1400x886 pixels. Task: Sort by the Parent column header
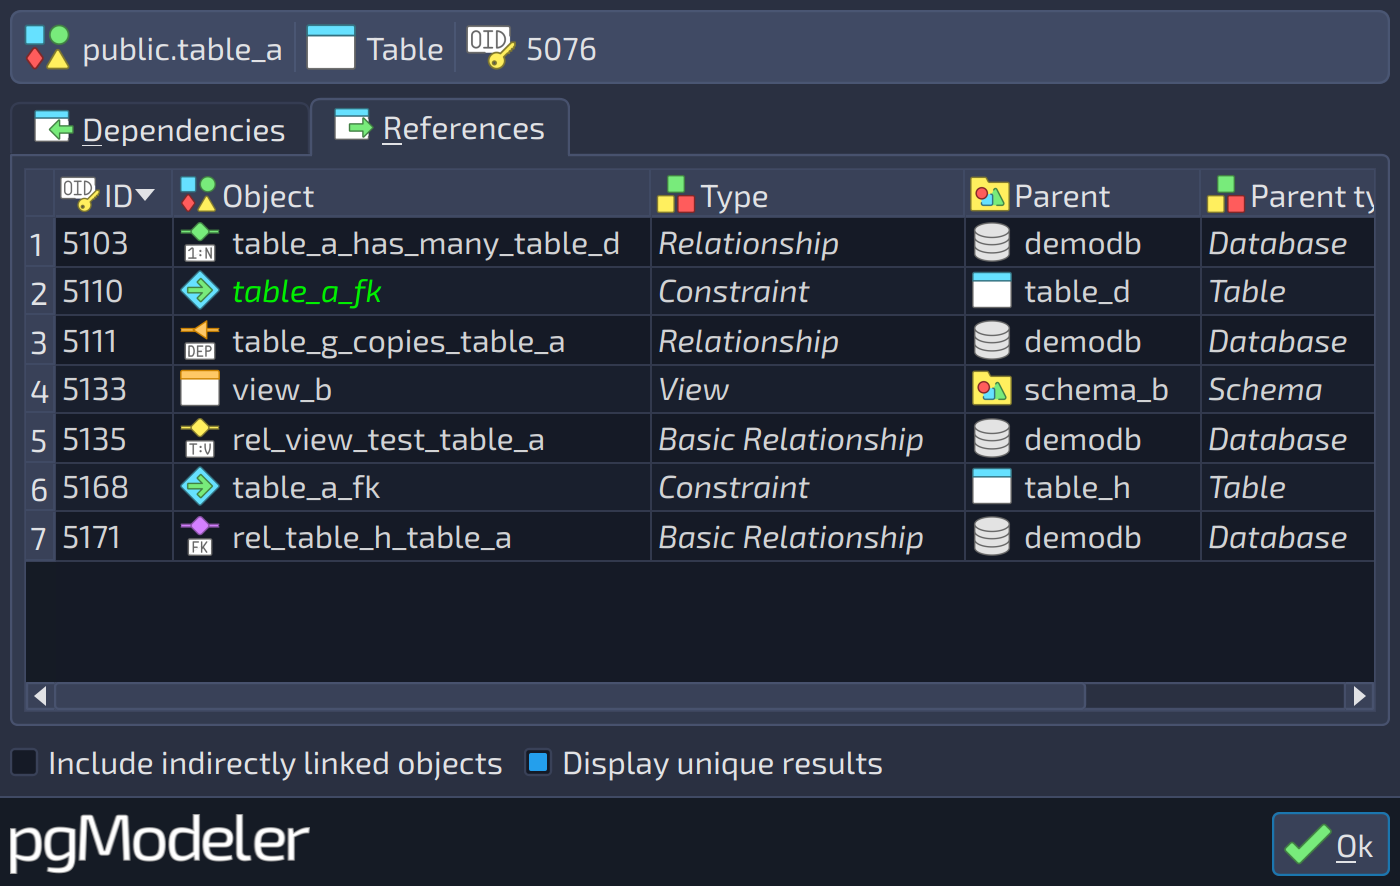click(1083, 194)
